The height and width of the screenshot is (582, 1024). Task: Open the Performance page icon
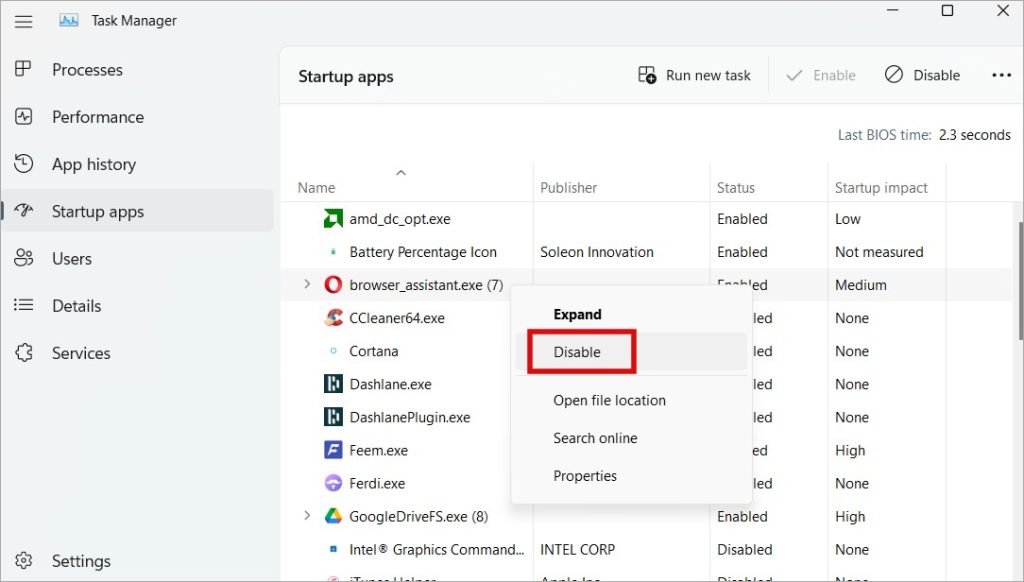24,117
